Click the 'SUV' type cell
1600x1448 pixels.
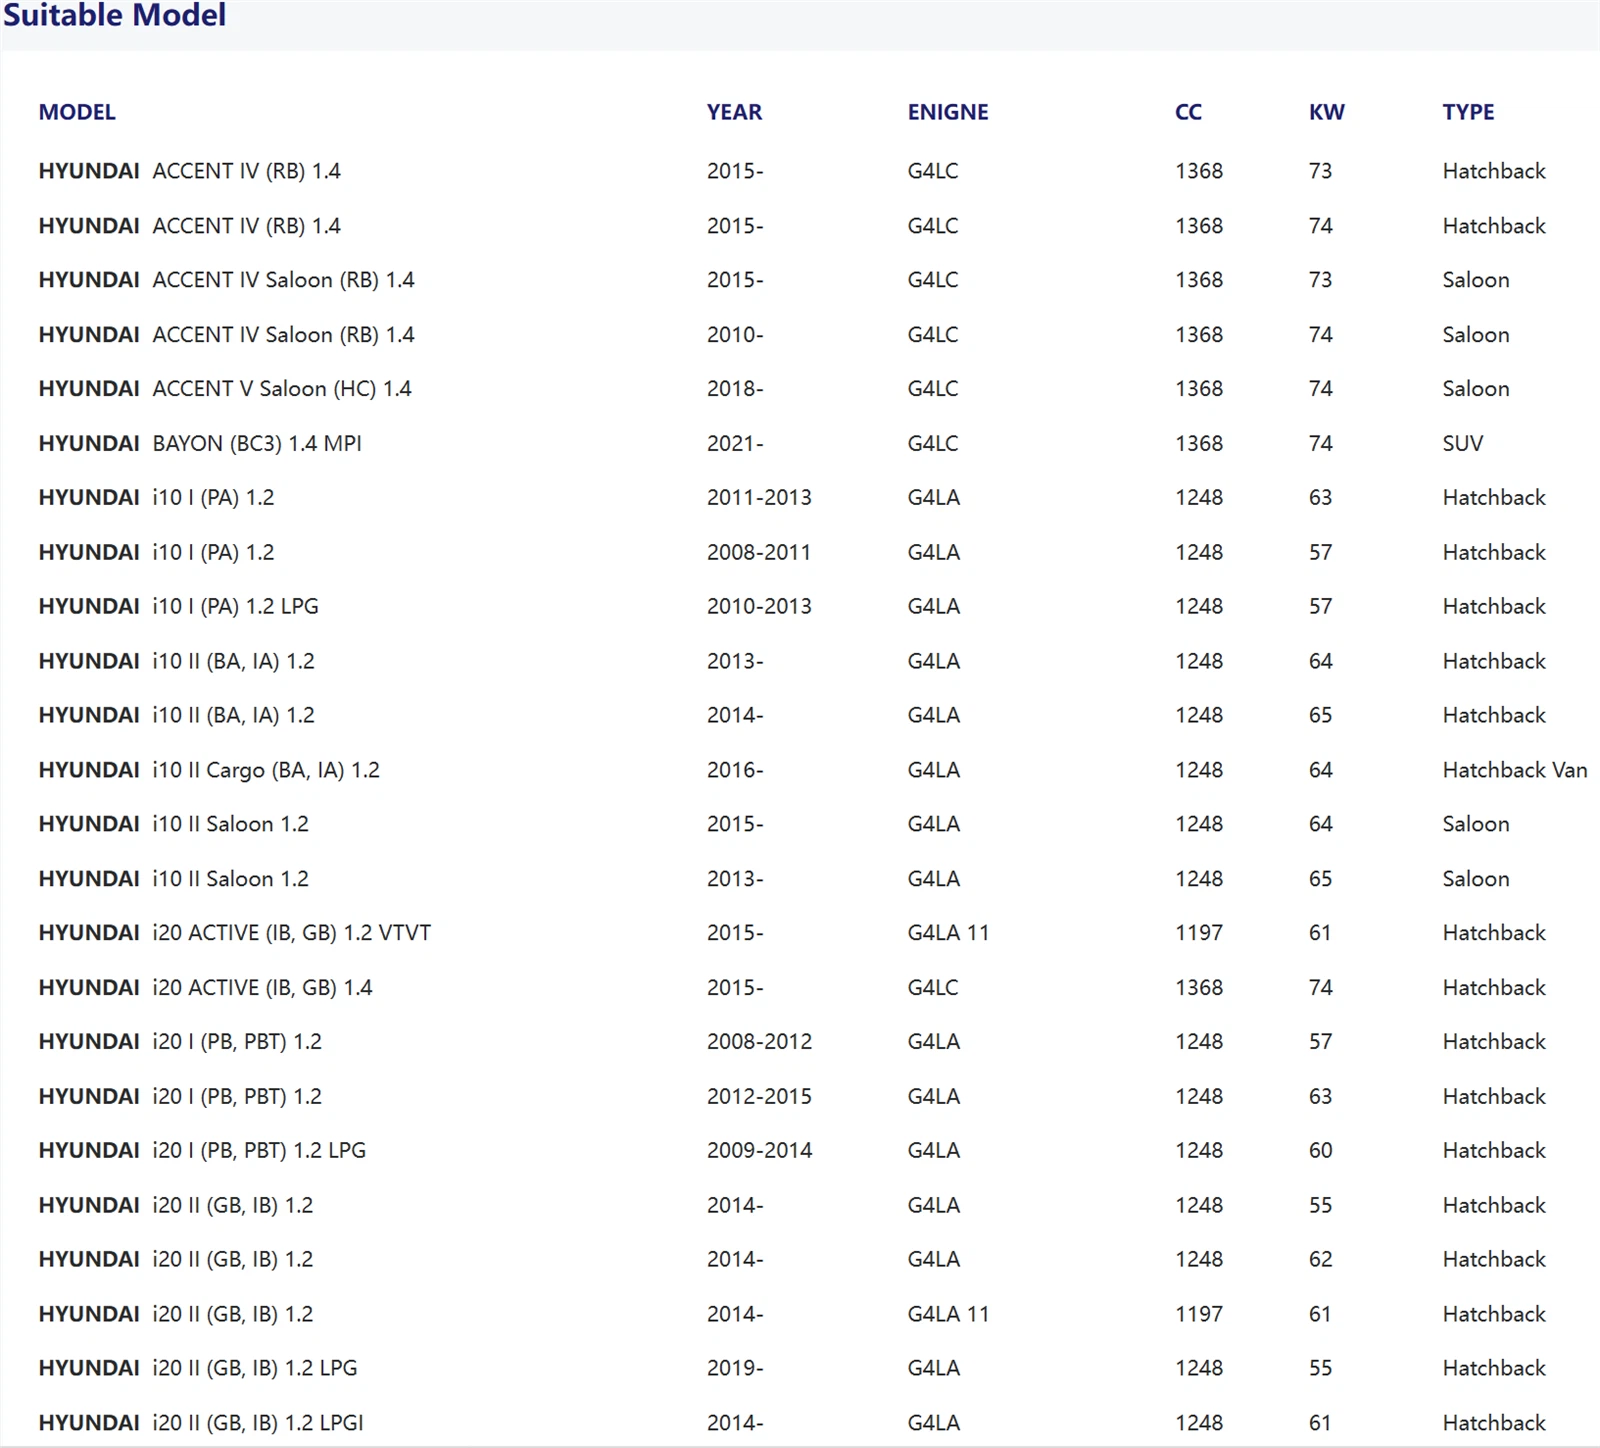pos(1463,443)
